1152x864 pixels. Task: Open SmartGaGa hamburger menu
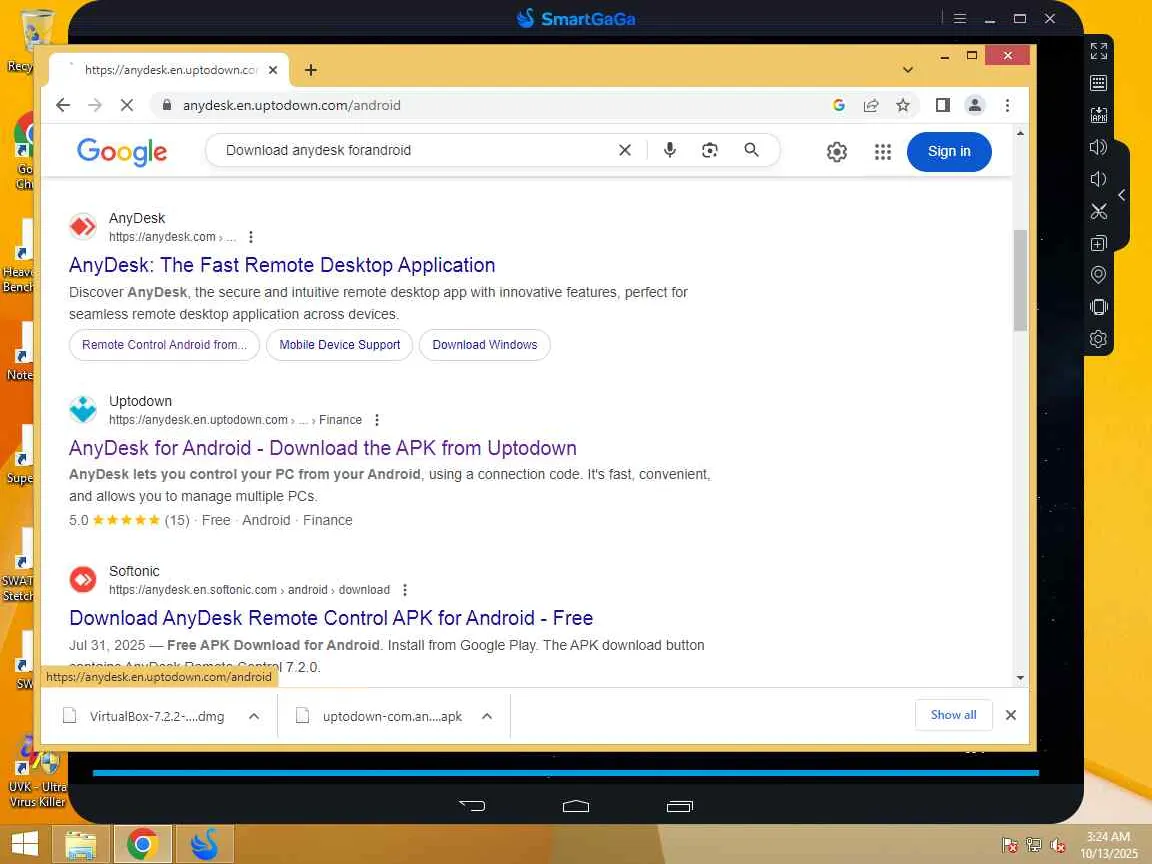(x=960, y=18)
